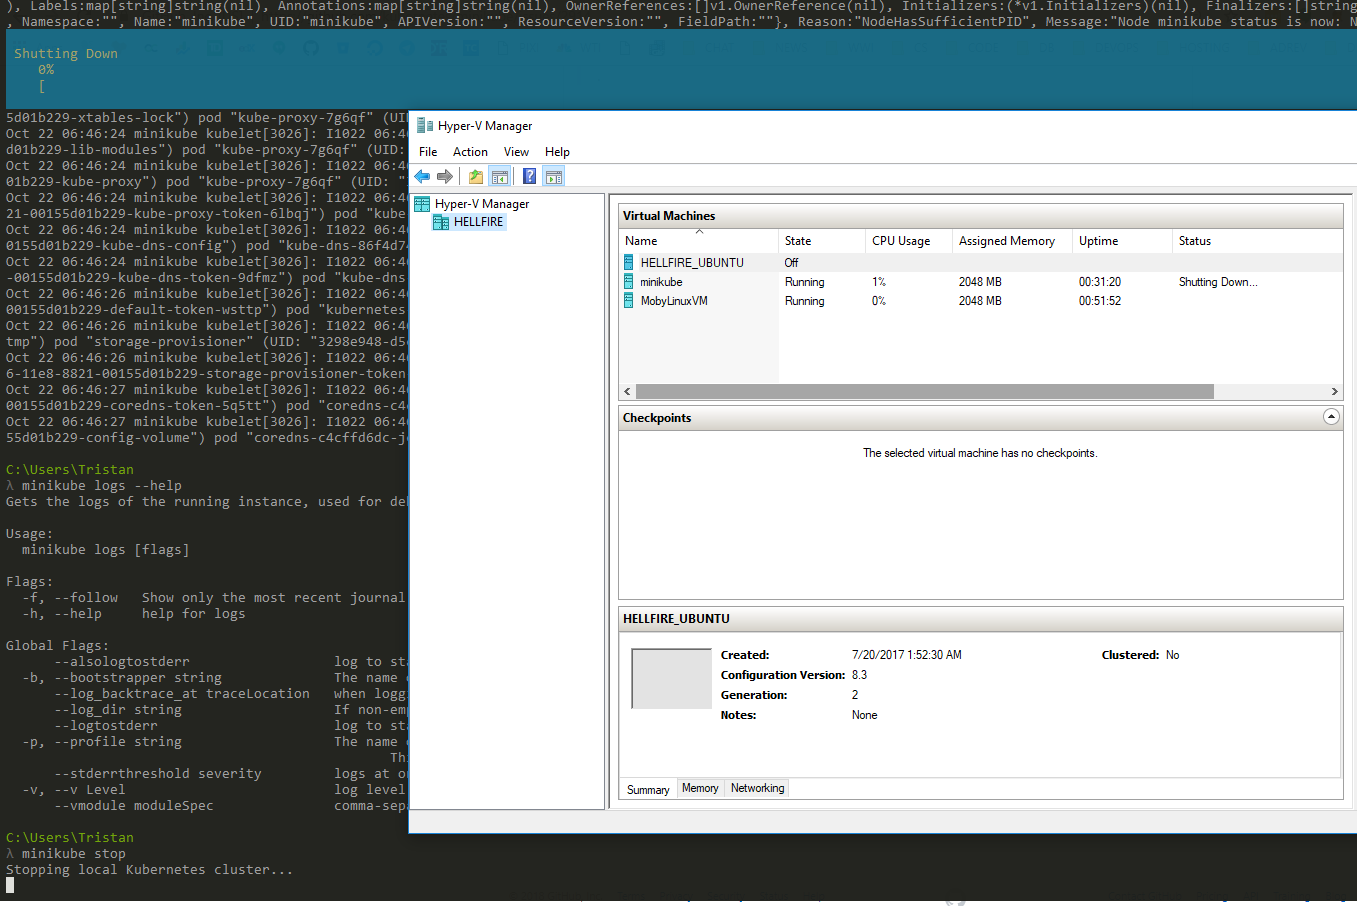The image size is (1357, 906).
Task: Click the Configuration Version value 8.3
Action: [x=859, y=675]
